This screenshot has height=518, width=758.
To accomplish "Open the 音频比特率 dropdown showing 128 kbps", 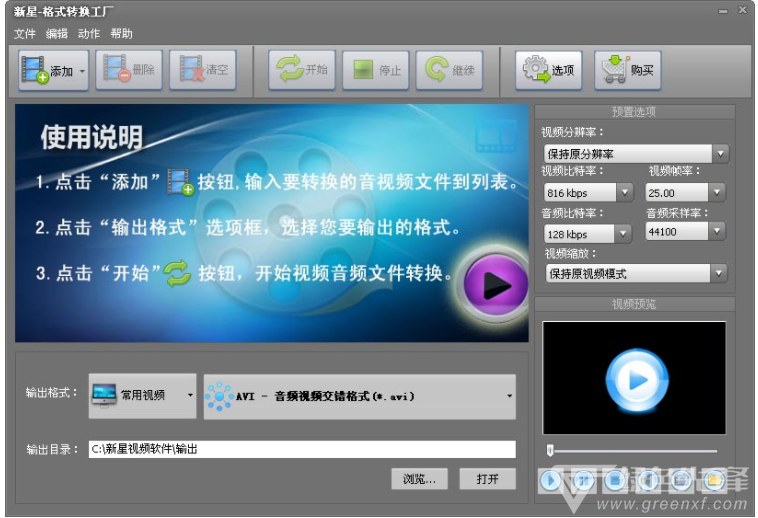I will 587,234.
